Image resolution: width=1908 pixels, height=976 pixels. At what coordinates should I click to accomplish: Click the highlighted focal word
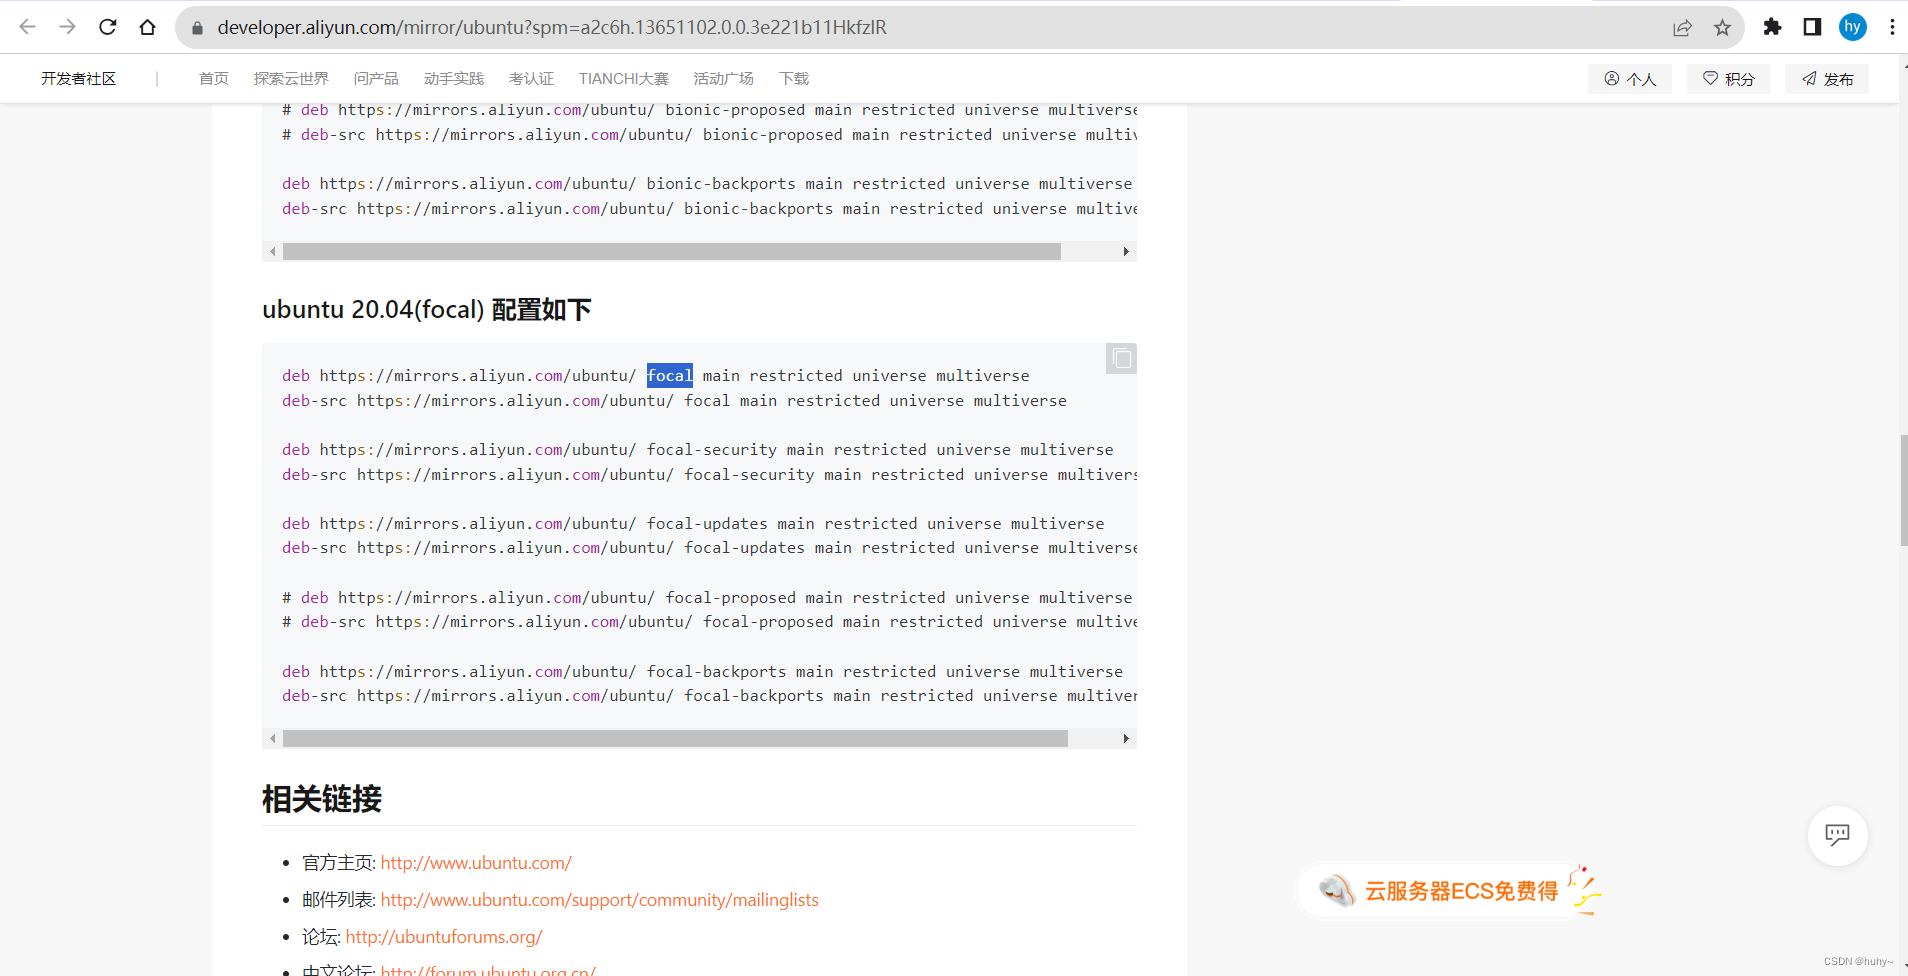point(669,376)
